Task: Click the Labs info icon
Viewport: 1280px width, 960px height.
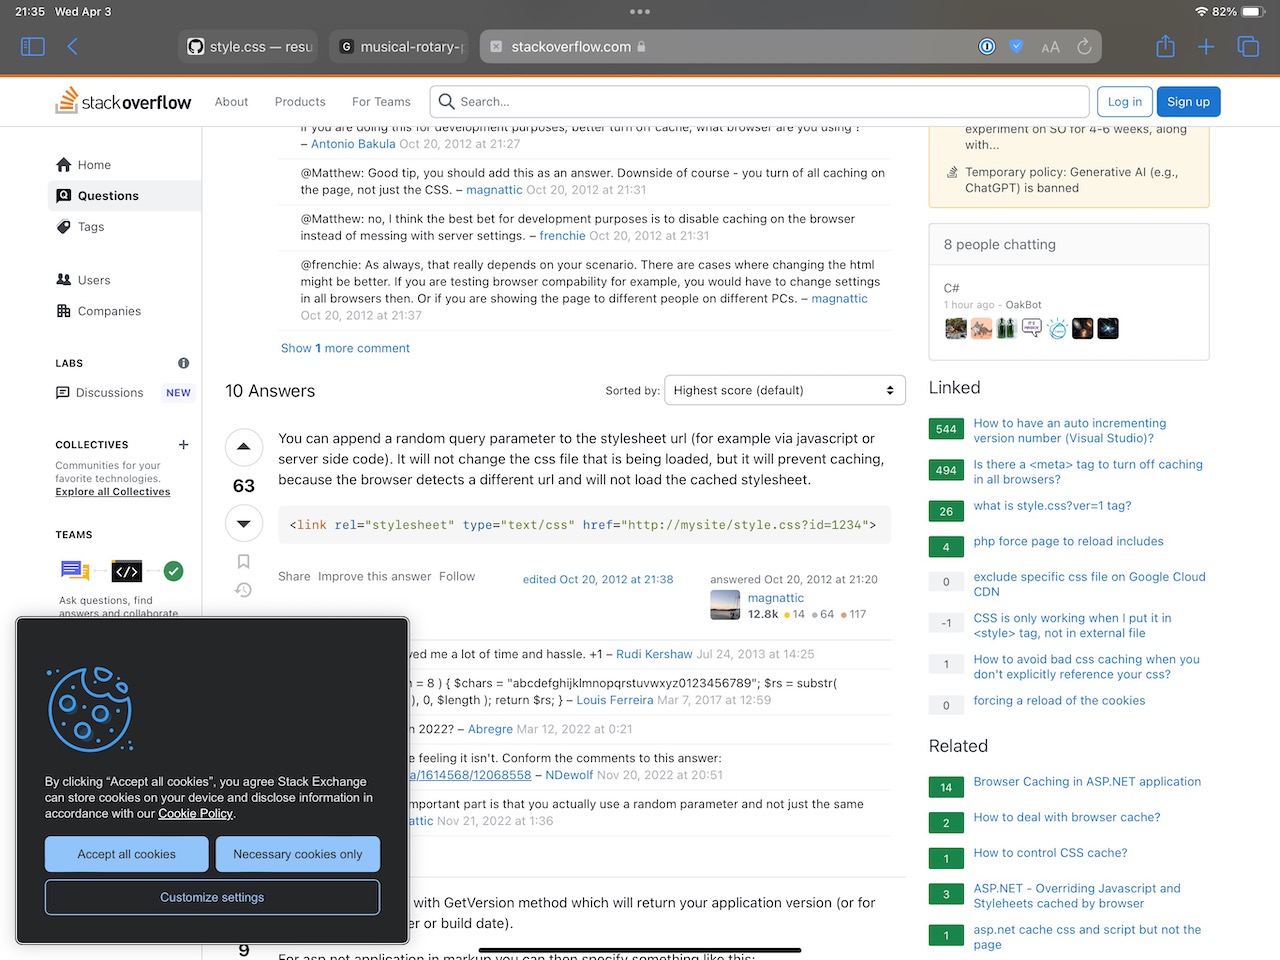Action: [183, 363]
